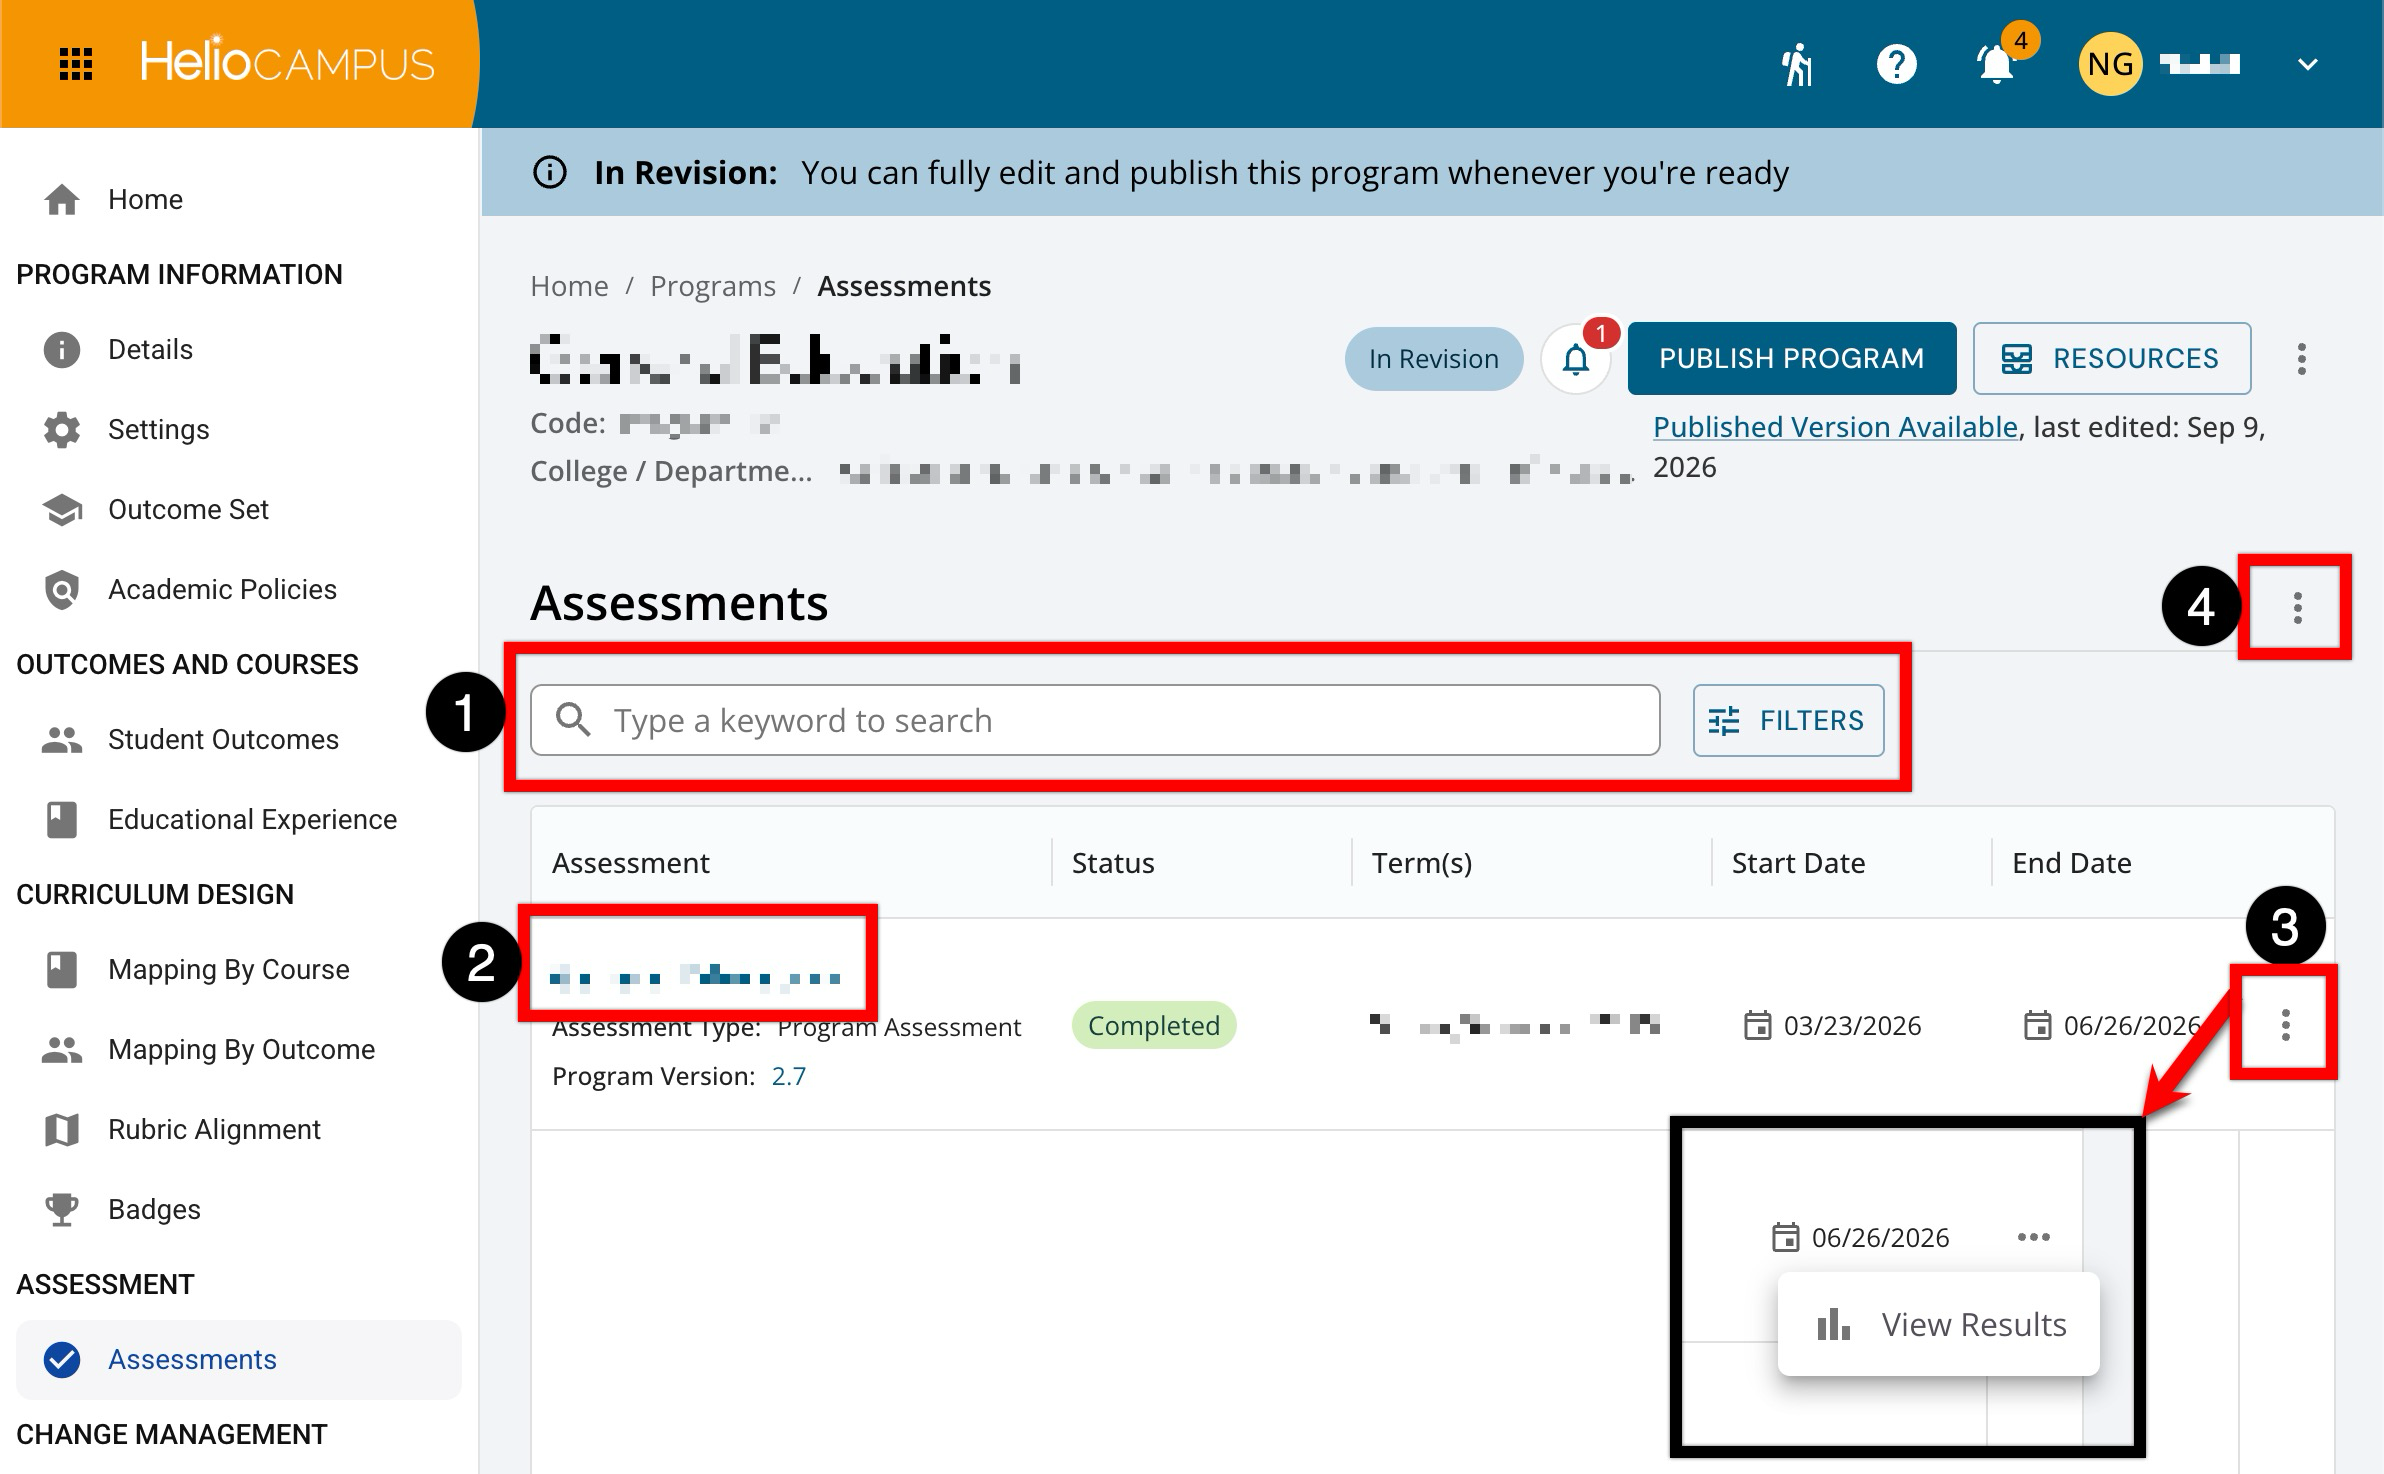This screenshot has height=1474, width=2384.
Task: Click the search magnifier icon
Action: pyautogui.click(x=573, y=720)
